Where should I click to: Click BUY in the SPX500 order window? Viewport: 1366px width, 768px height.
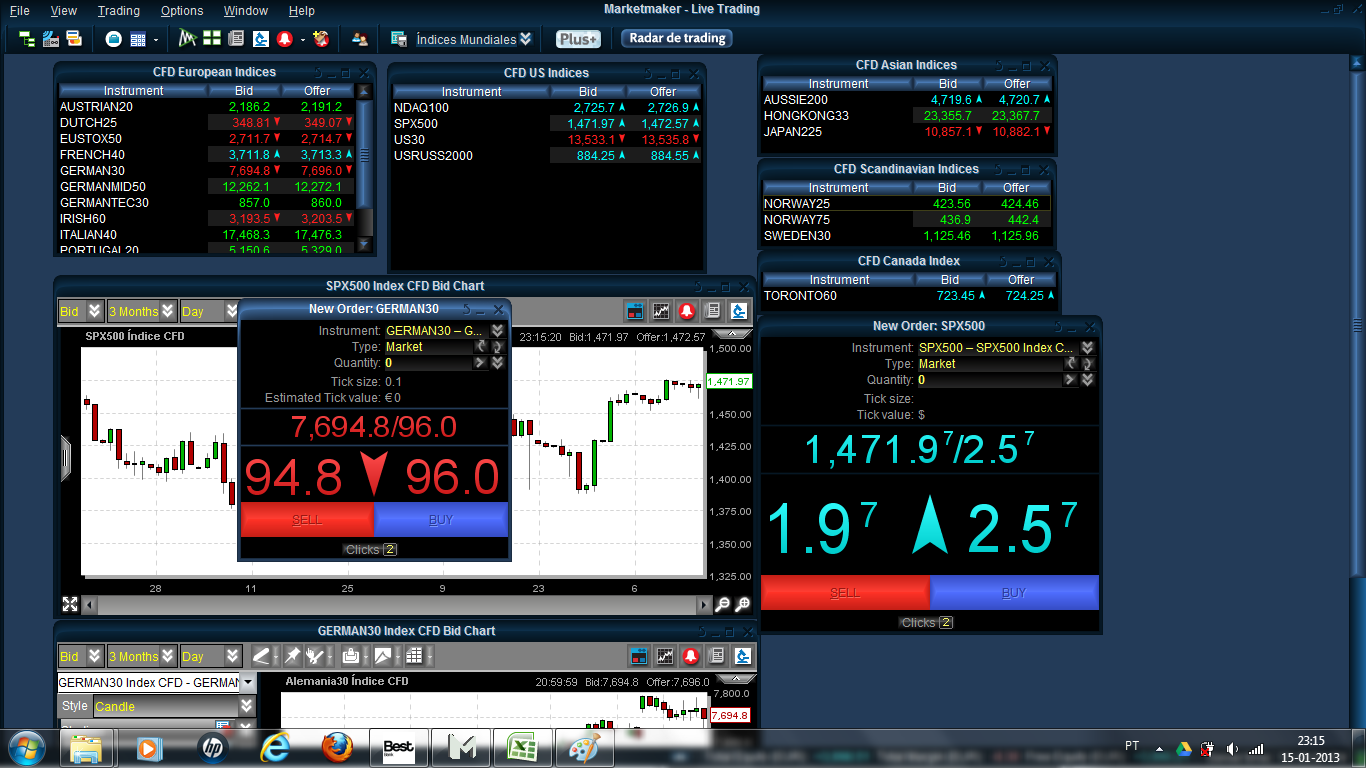tap(1014, 593)
